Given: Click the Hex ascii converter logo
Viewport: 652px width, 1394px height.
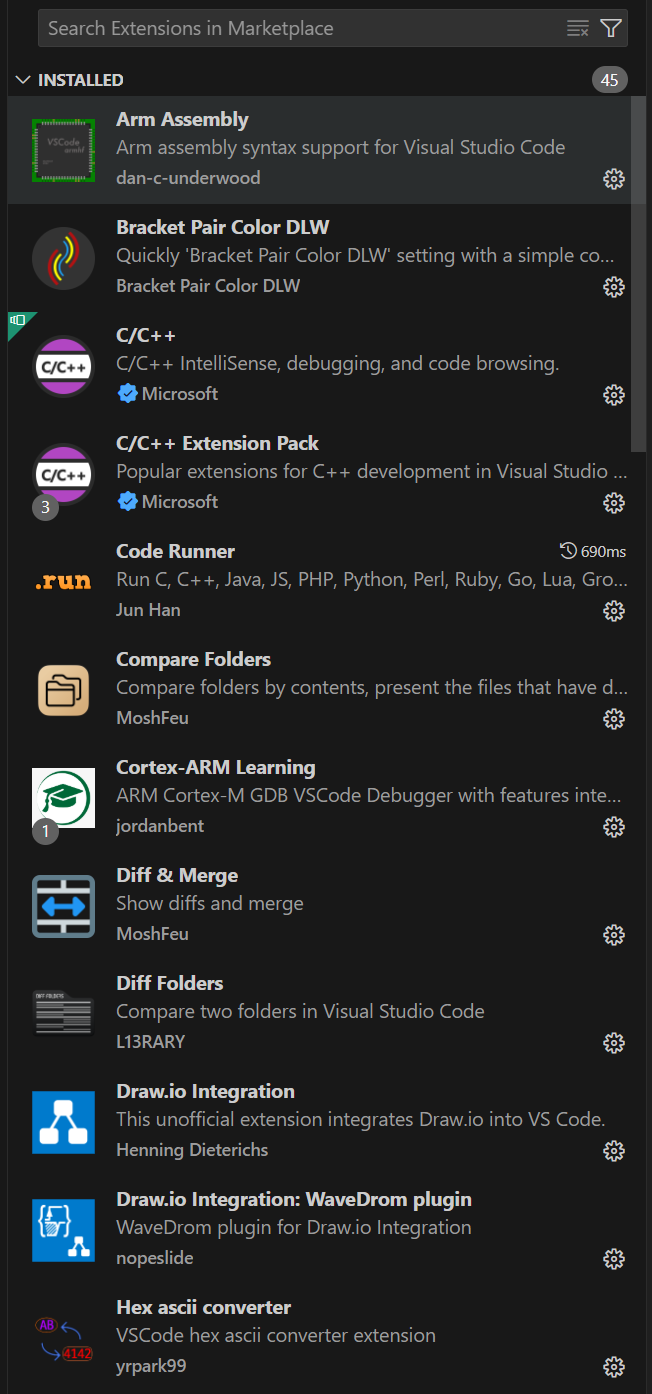Looking at the screenshot, I should click(x=63, y=1338).
